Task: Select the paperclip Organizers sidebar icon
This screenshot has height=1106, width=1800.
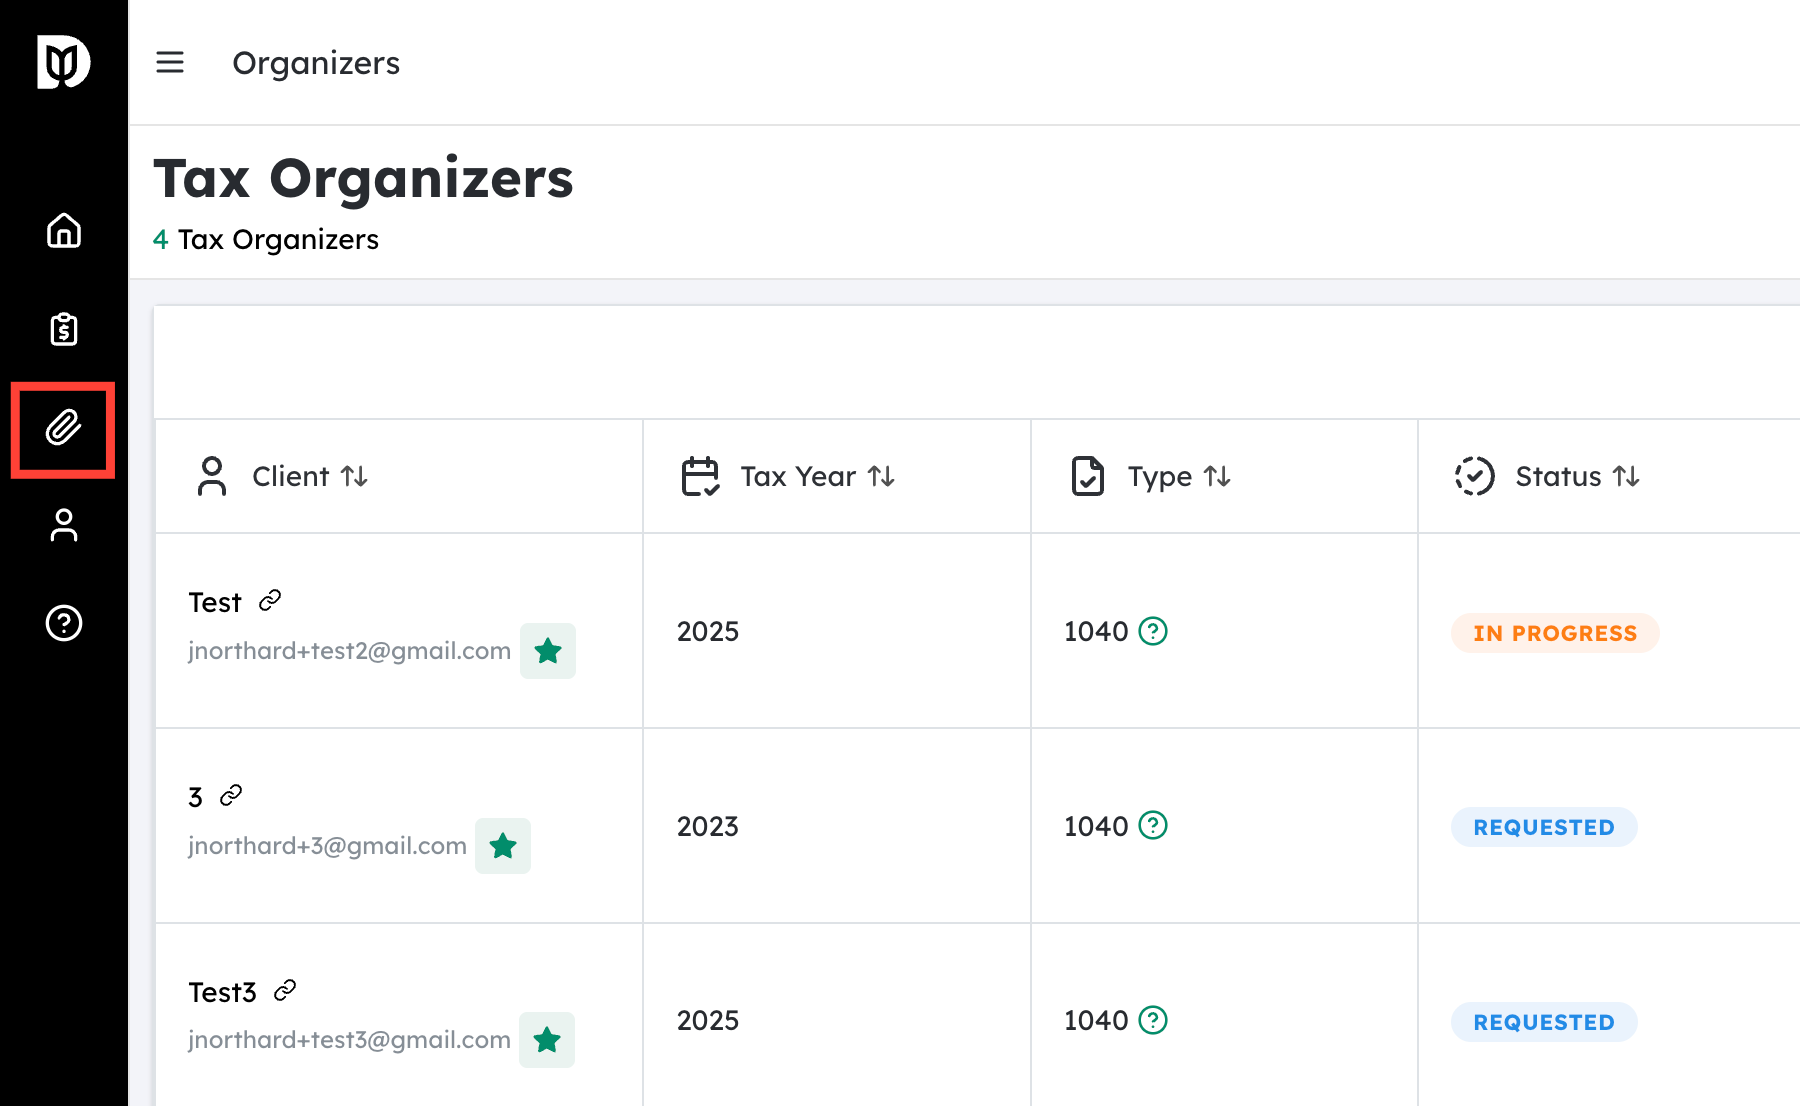Action: [x=64, y=429]
